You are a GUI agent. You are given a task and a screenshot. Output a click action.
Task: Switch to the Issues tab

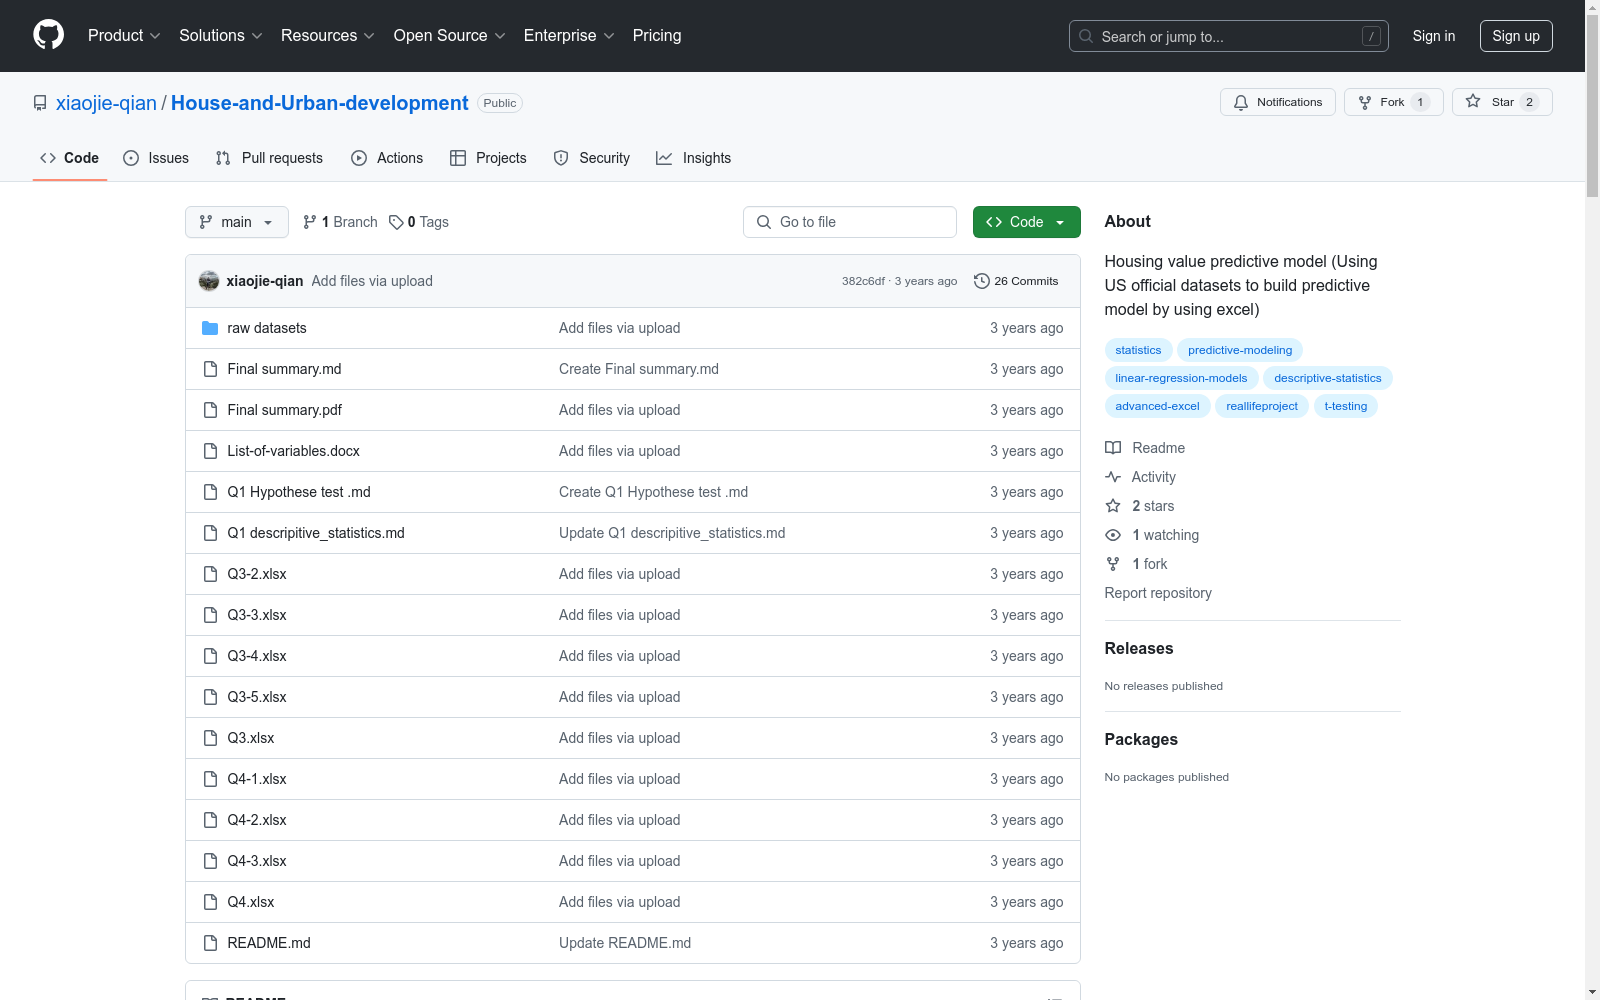(x=156, y=158)
